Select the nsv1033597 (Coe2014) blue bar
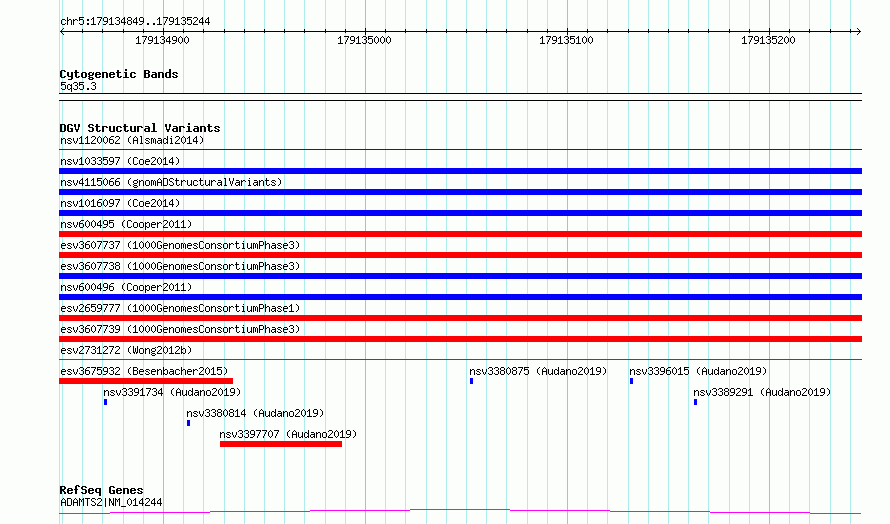Screen dimensions: 890x524 pos(460,171)
